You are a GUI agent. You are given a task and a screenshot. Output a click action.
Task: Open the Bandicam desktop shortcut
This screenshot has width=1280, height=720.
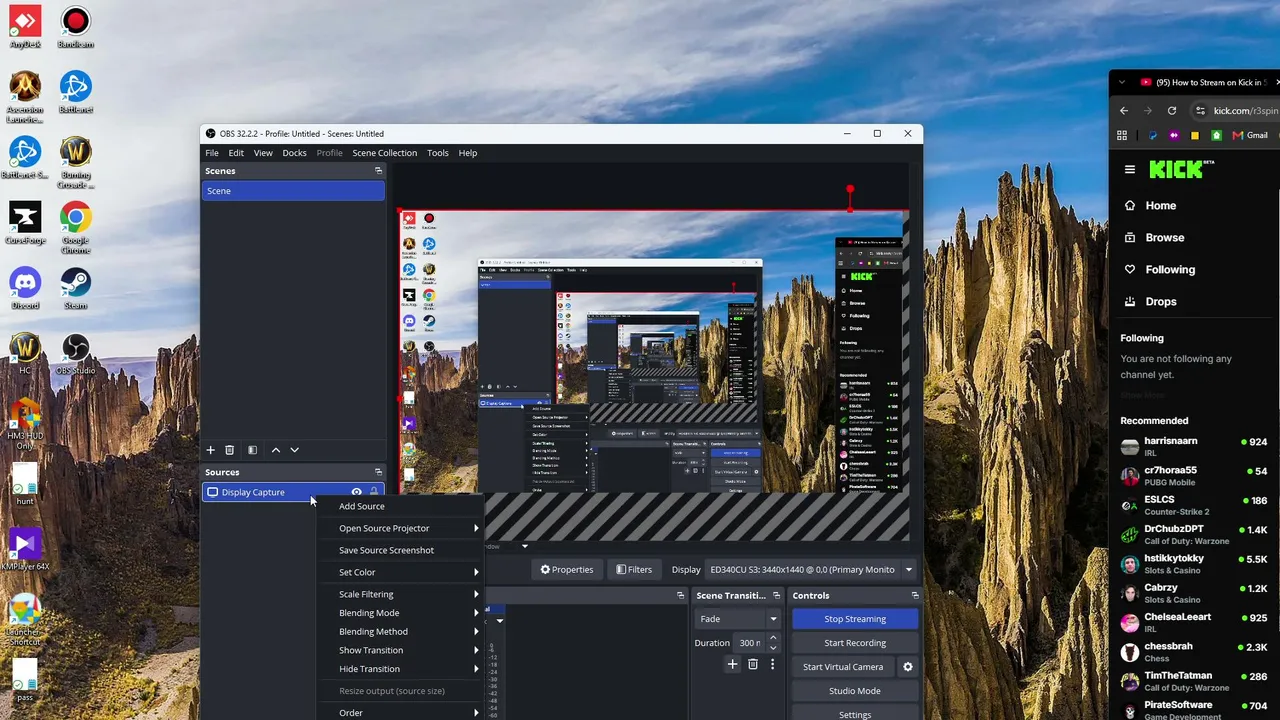tap(75, 28)
